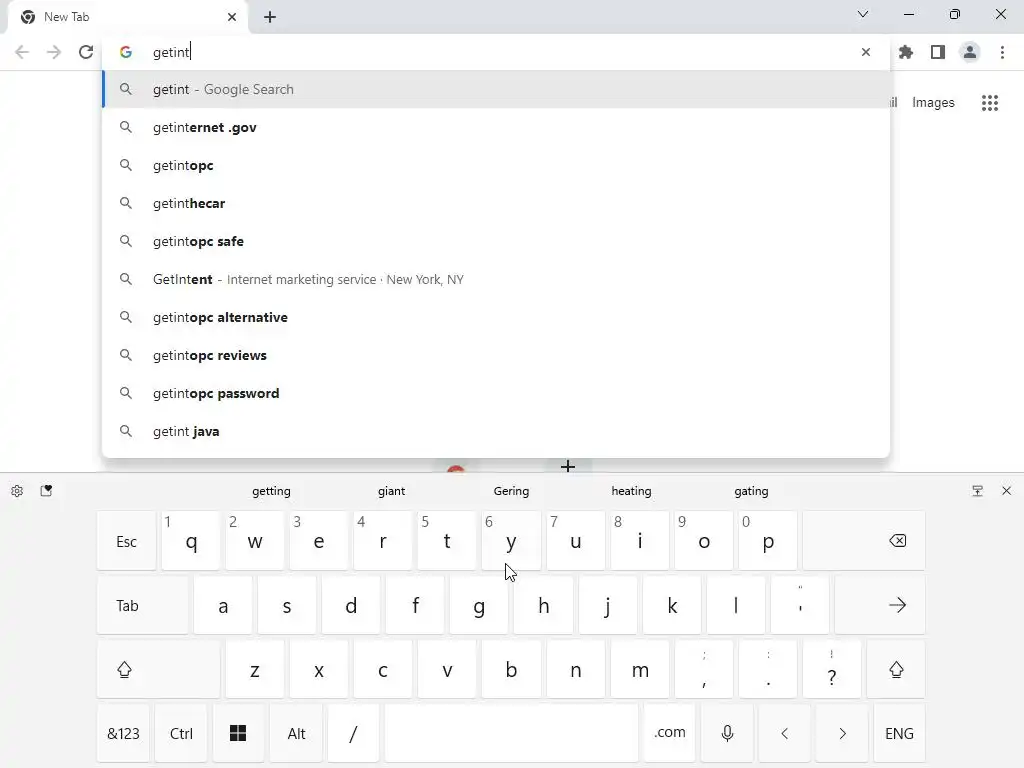Viewport: 1024px width, 768px height.
Task: Insert word prediction 'Gering'
Action: (511, 491)
